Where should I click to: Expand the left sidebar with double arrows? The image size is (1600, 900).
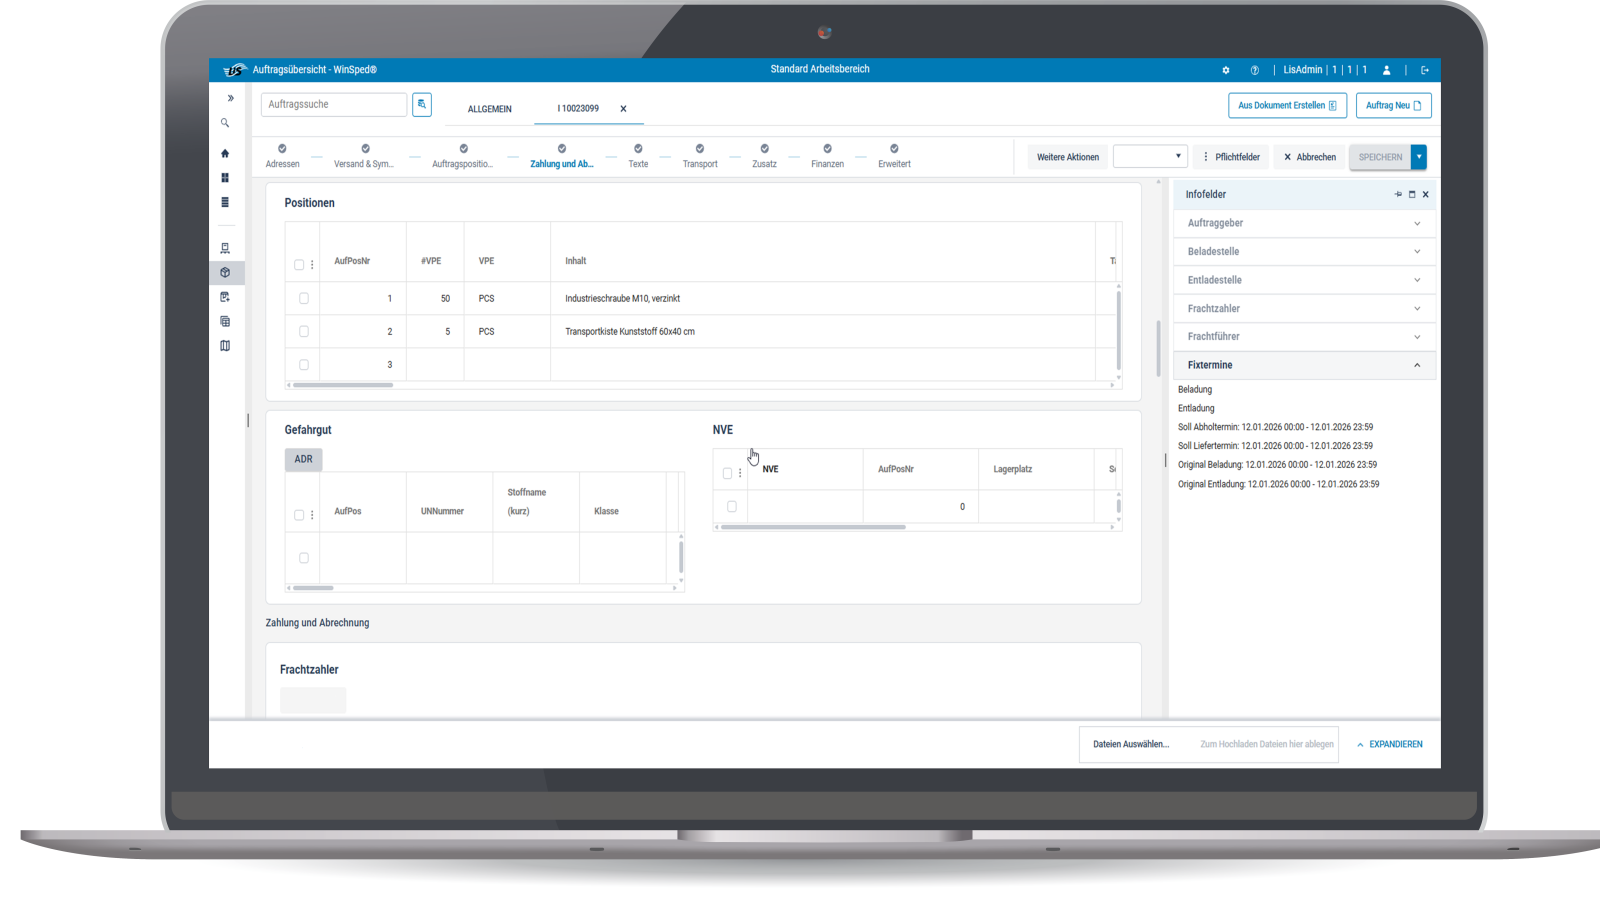(230, 98)
